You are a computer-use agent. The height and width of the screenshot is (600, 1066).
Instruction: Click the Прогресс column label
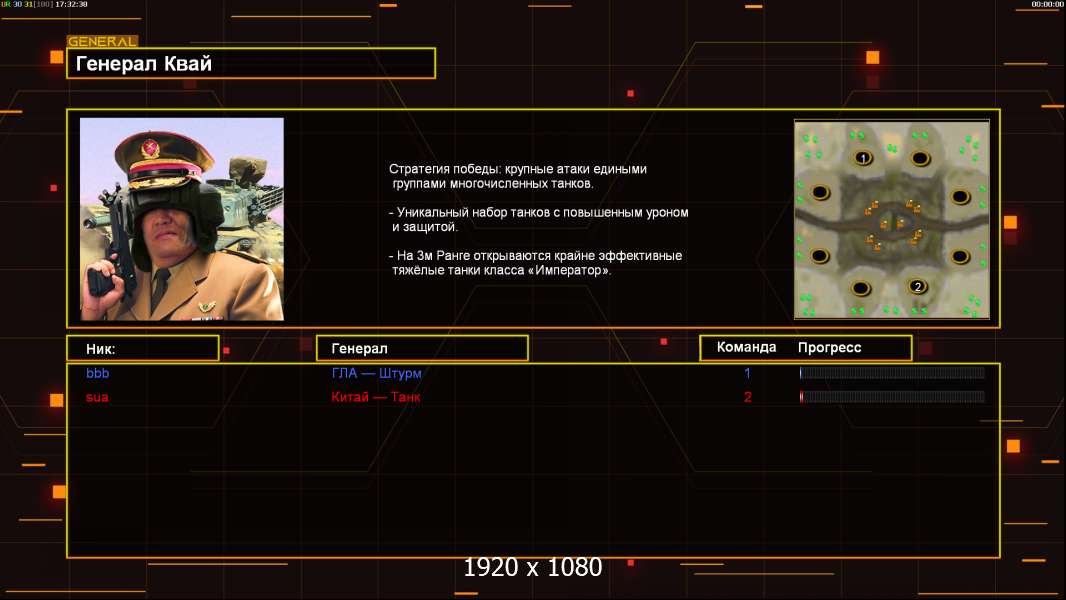(829, 347)
